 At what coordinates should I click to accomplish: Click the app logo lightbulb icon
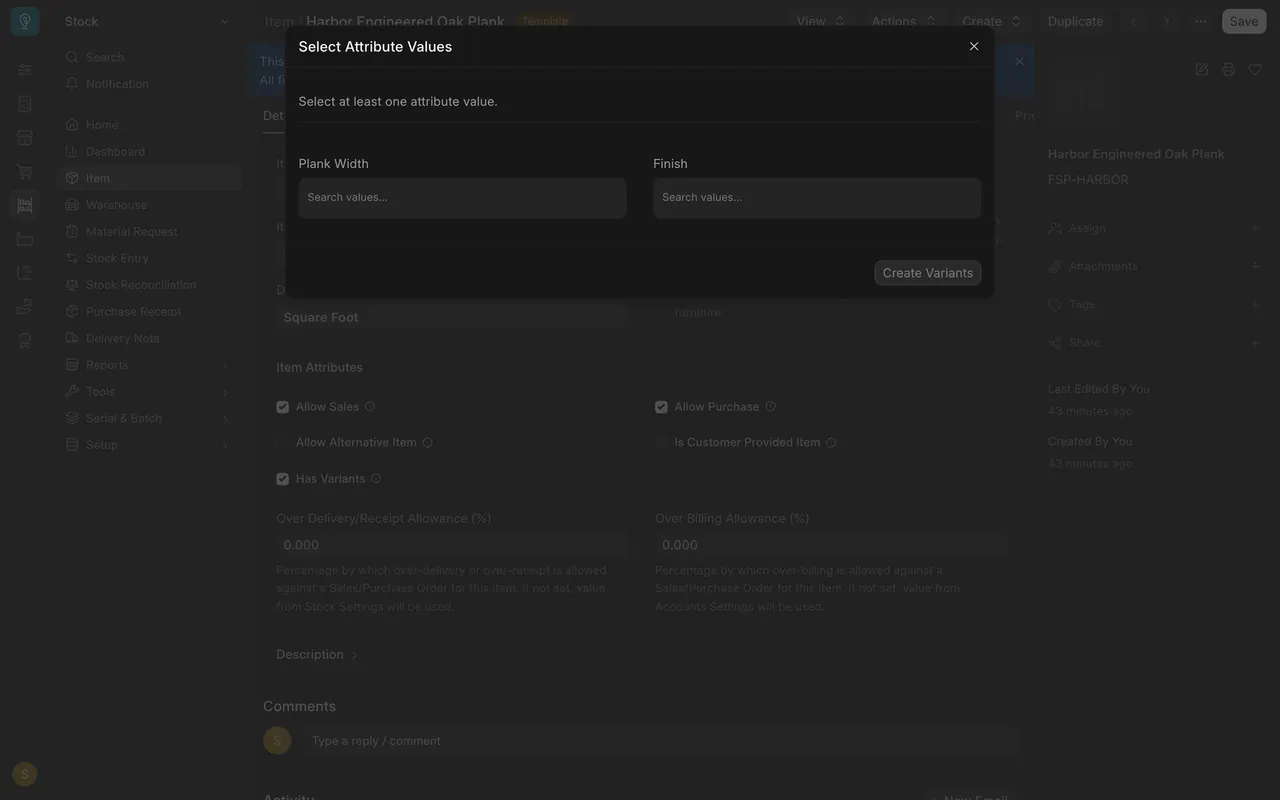(x=25, y=21)
